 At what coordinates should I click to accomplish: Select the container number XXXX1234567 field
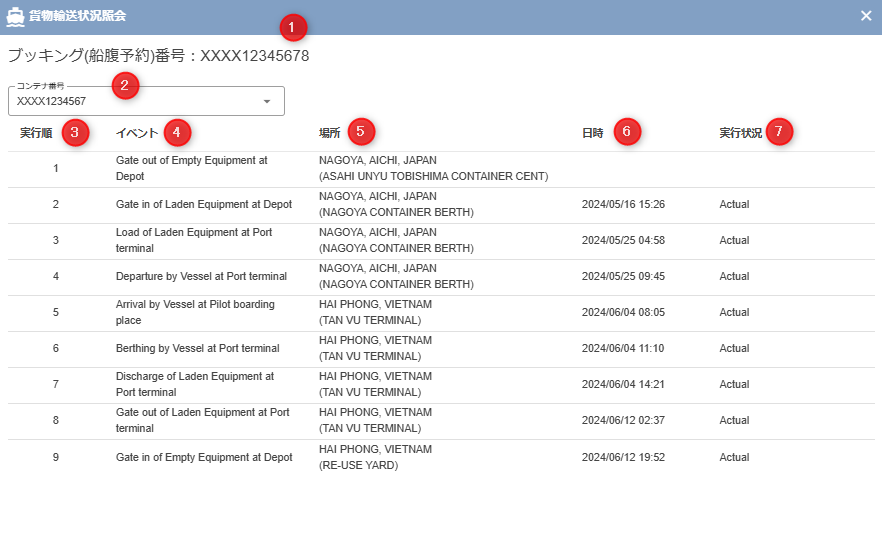pos(135,101)
